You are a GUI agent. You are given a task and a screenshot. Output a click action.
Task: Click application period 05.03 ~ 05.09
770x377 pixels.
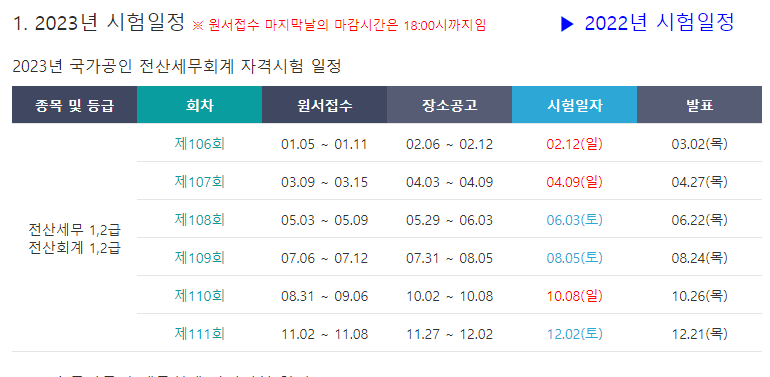324,220
